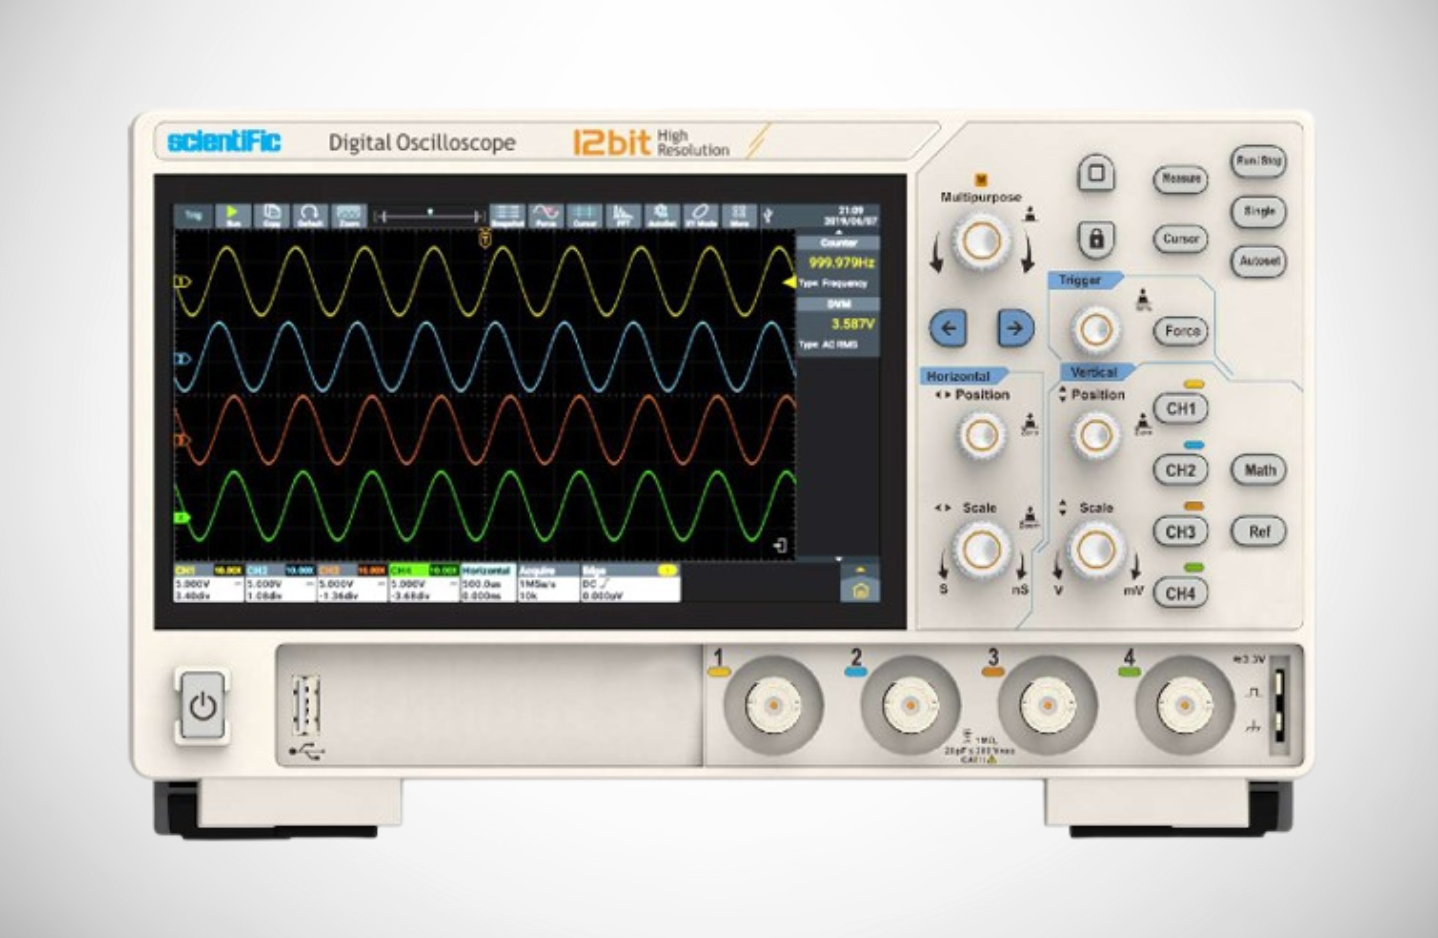Tap the Edge trigger info box
The image size is (1438, 938).
point(630,583)
